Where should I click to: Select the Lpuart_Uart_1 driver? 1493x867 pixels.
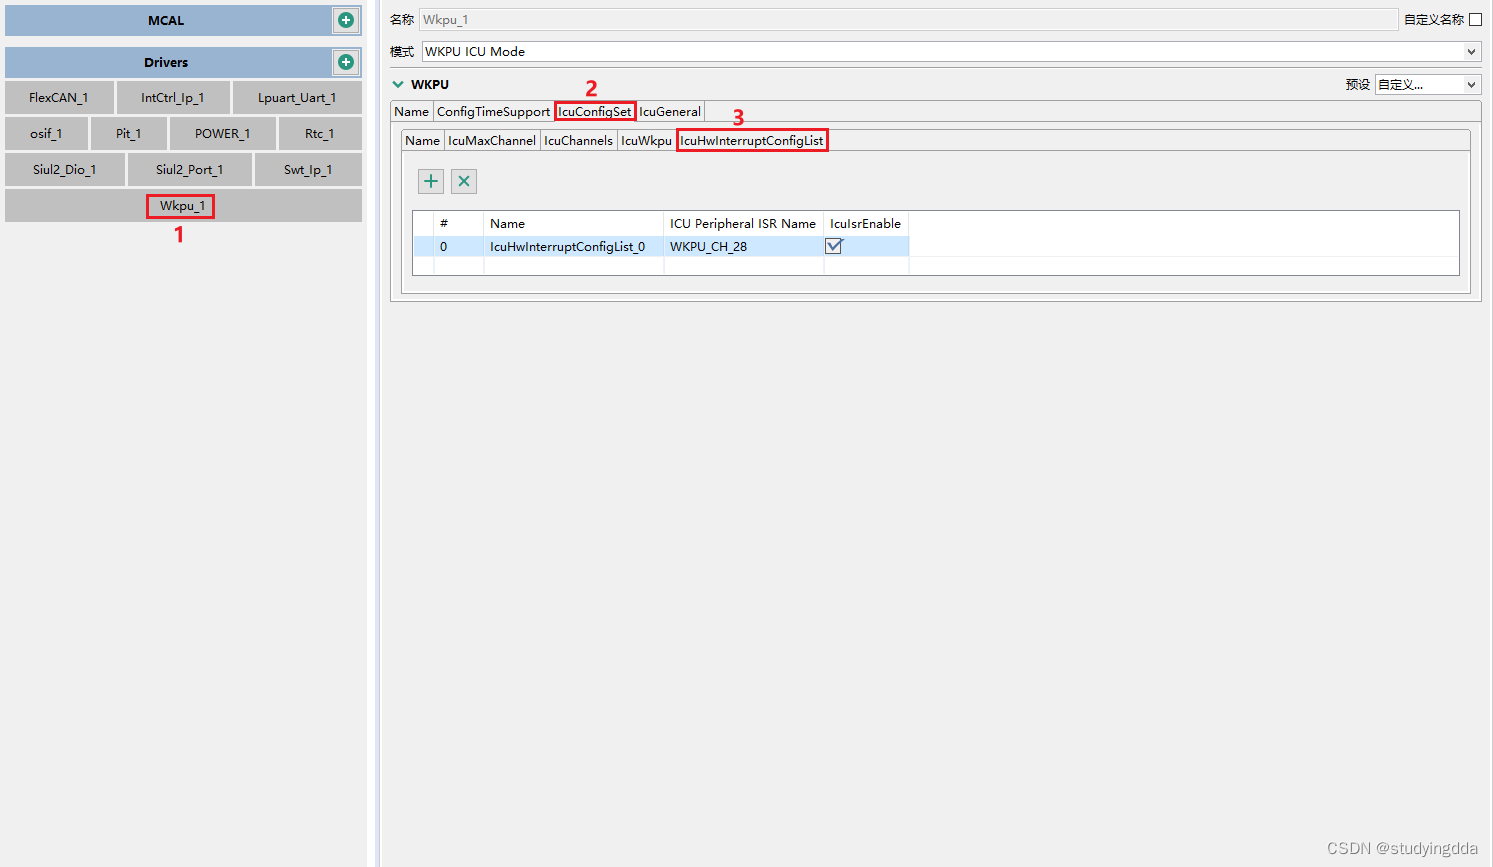tap(297, 97)
